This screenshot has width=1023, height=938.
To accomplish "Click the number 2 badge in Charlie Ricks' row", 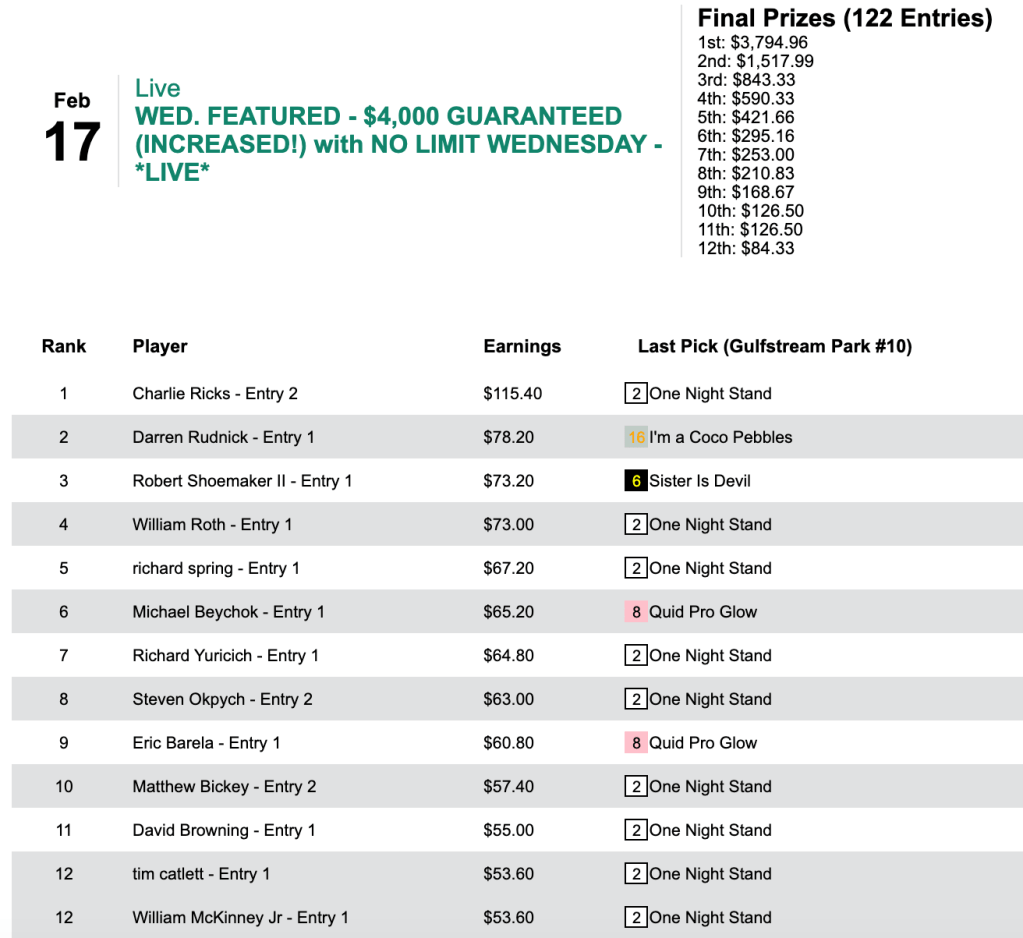I will [635, 394].
